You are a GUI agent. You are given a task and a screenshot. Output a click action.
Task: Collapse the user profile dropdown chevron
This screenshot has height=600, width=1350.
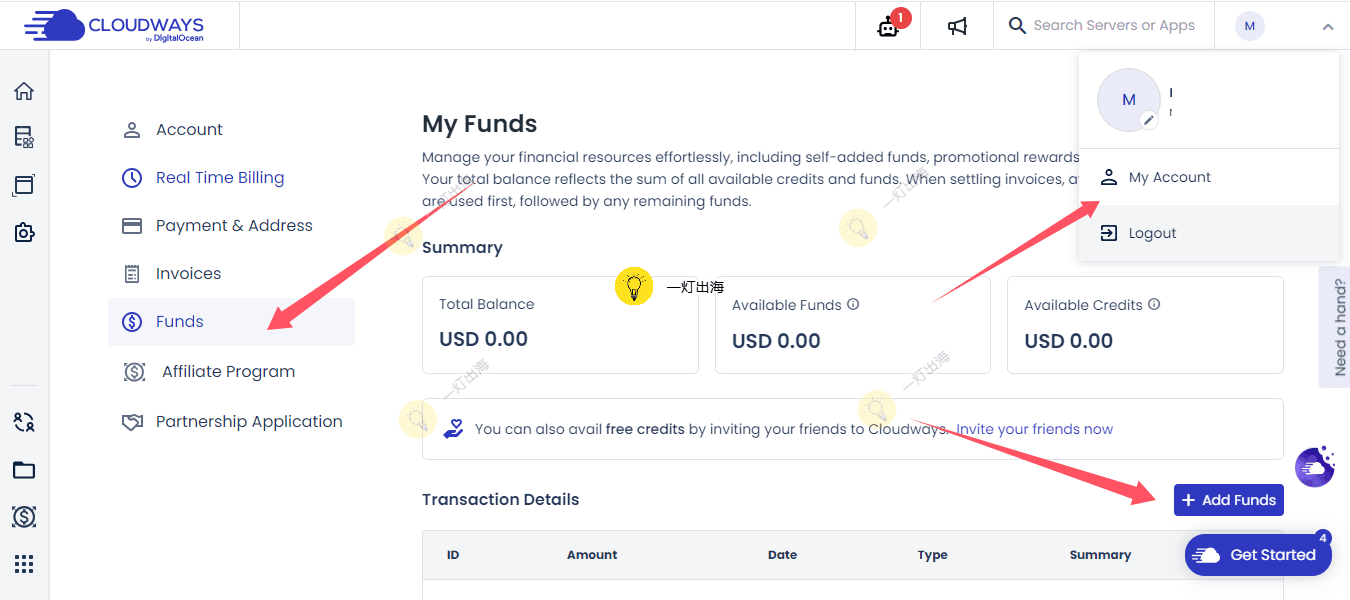coord(1328,27)
